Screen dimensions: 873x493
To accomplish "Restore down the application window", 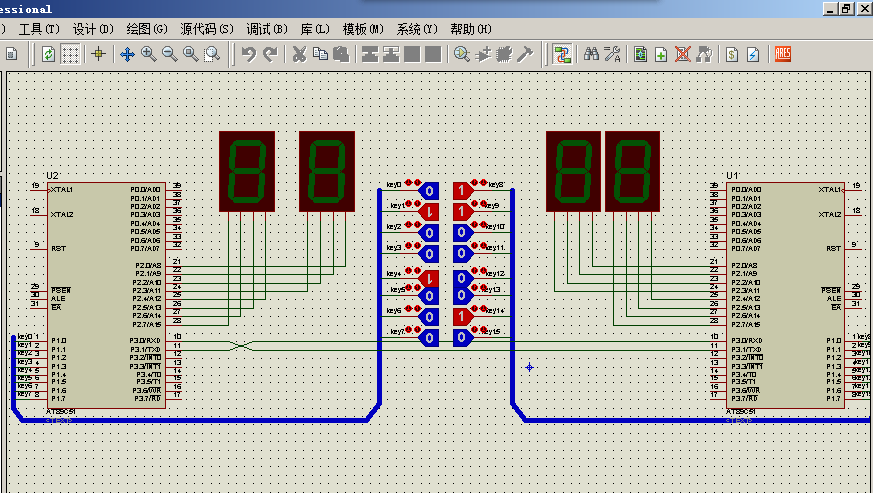I will (x=847, y=8).
